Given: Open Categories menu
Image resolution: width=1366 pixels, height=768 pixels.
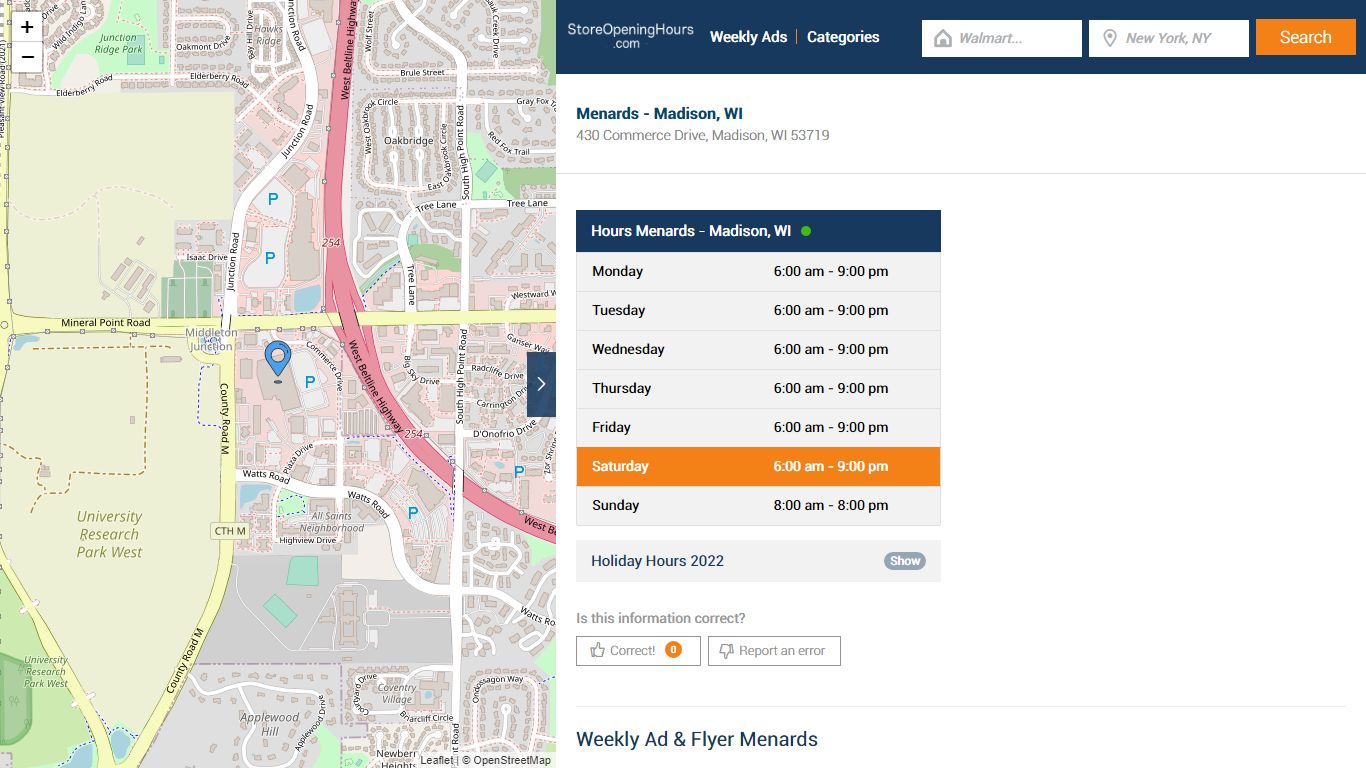Looking at the screenshot, I should click(x=843, y=37).
